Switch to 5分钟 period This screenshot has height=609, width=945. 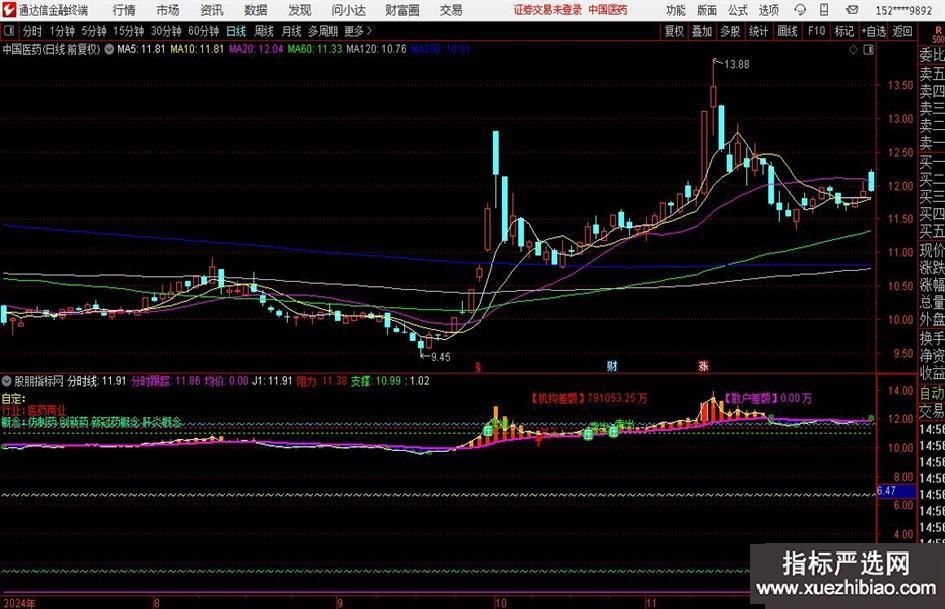click(94, 31)
